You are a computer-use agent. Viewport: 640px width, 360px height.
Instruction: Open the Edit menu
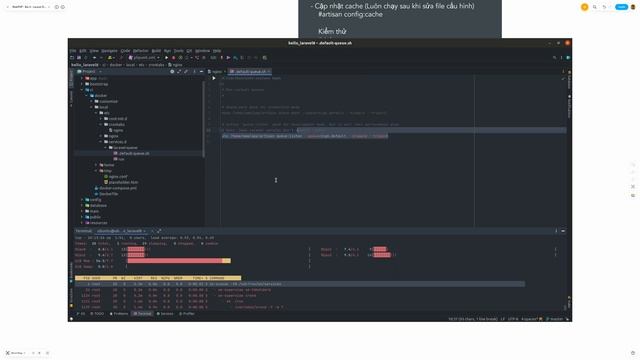click(x=83, y=51)
